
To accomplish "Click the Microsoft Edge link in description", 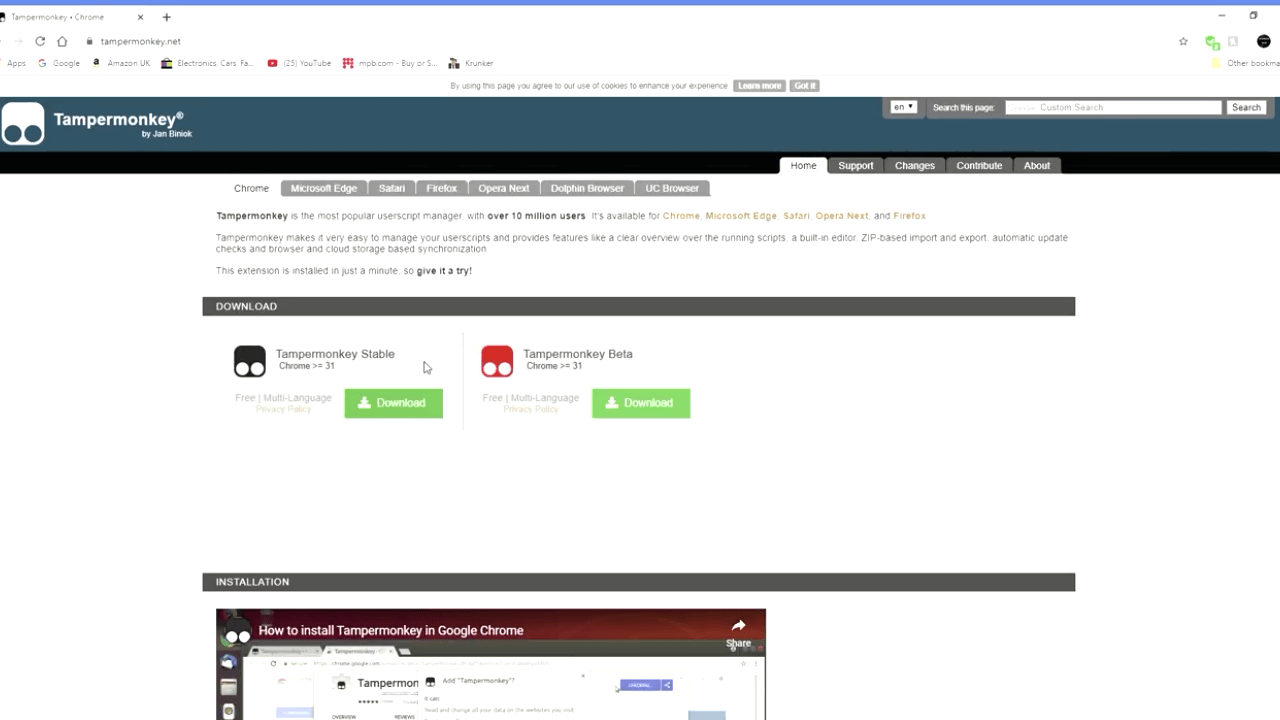I will 741,216.
